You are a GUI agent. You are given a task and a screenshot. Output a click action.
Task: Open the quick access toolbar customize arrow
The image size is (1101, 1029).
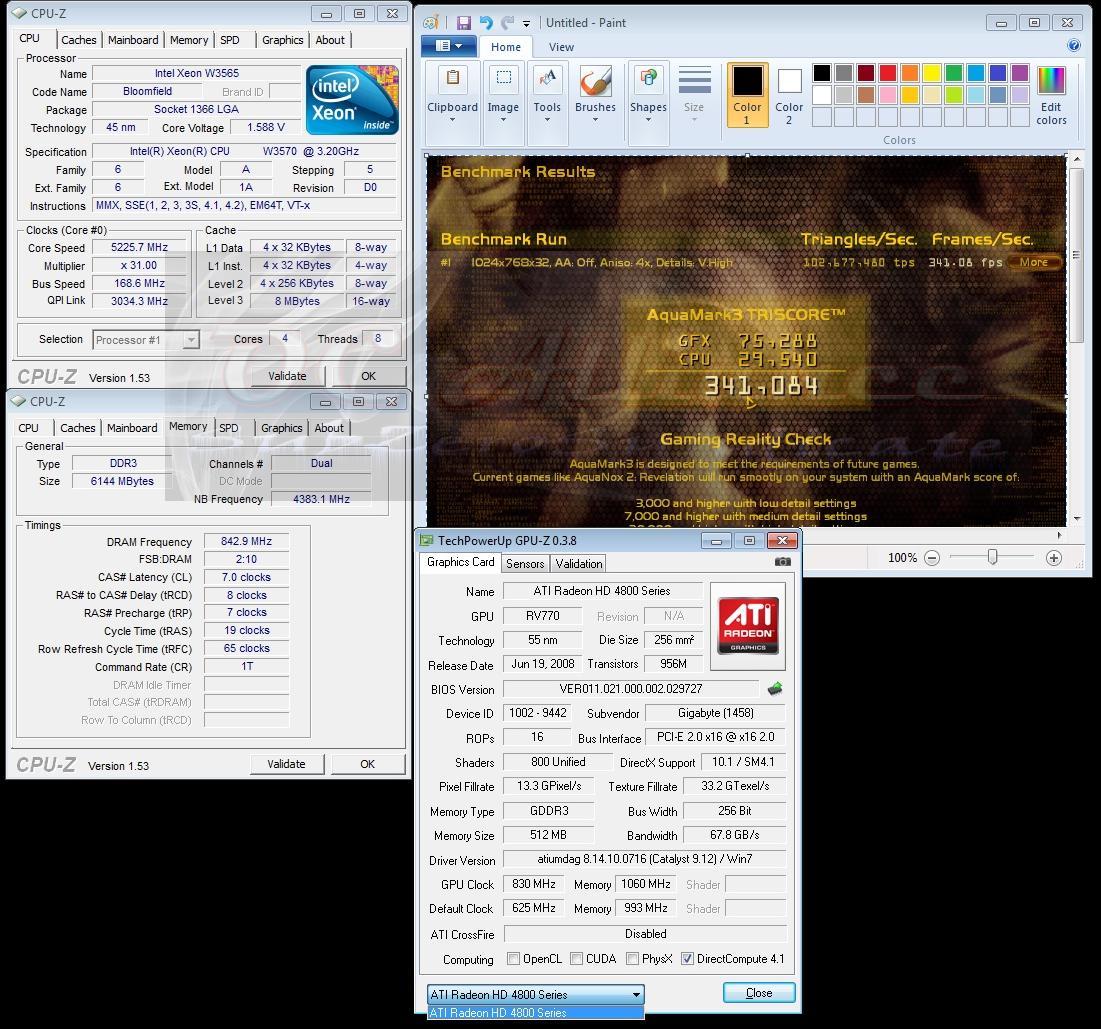click(x=526, y=24)
